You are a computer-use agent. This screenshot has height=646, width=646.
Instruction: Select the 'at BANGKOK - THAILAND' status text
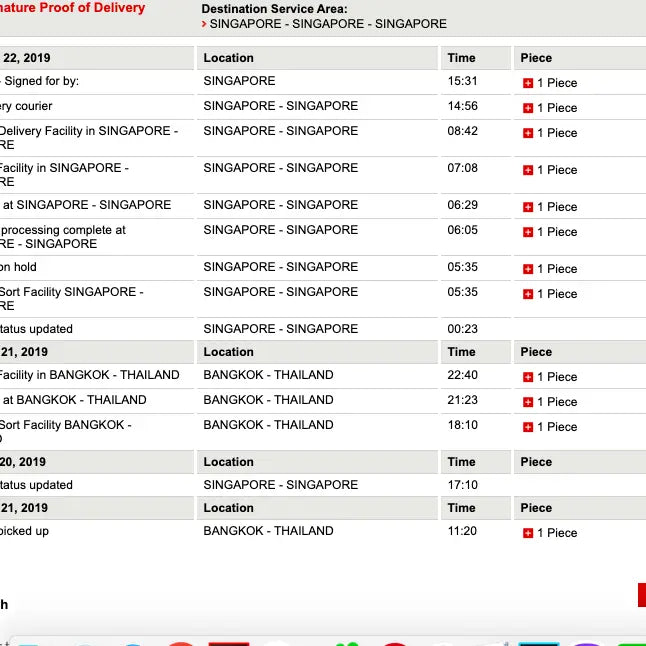[75, 400]
